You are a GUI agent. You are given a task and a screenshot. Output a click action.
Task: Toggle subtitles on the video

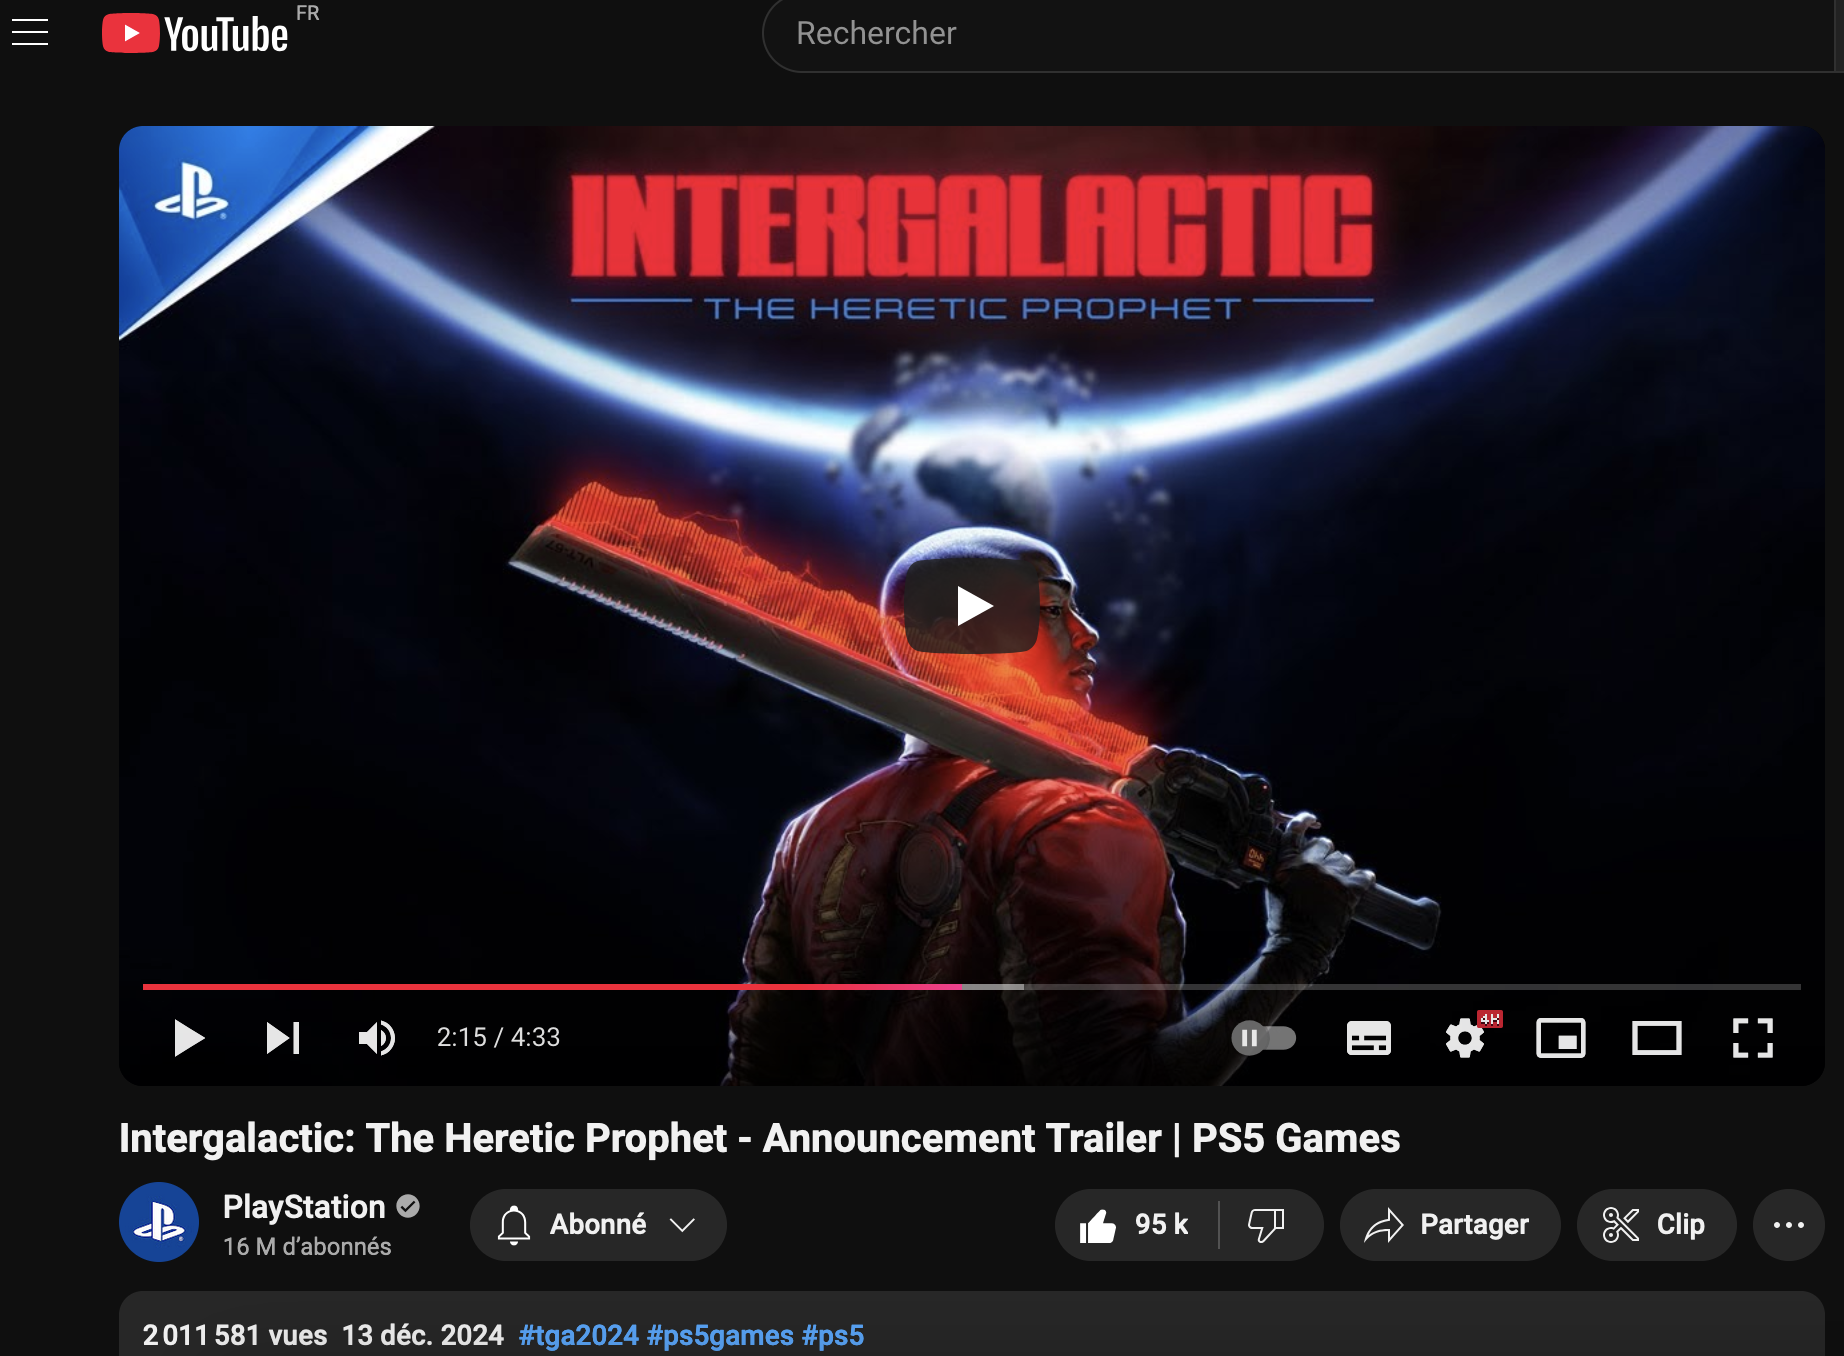coord(1368,1038)
